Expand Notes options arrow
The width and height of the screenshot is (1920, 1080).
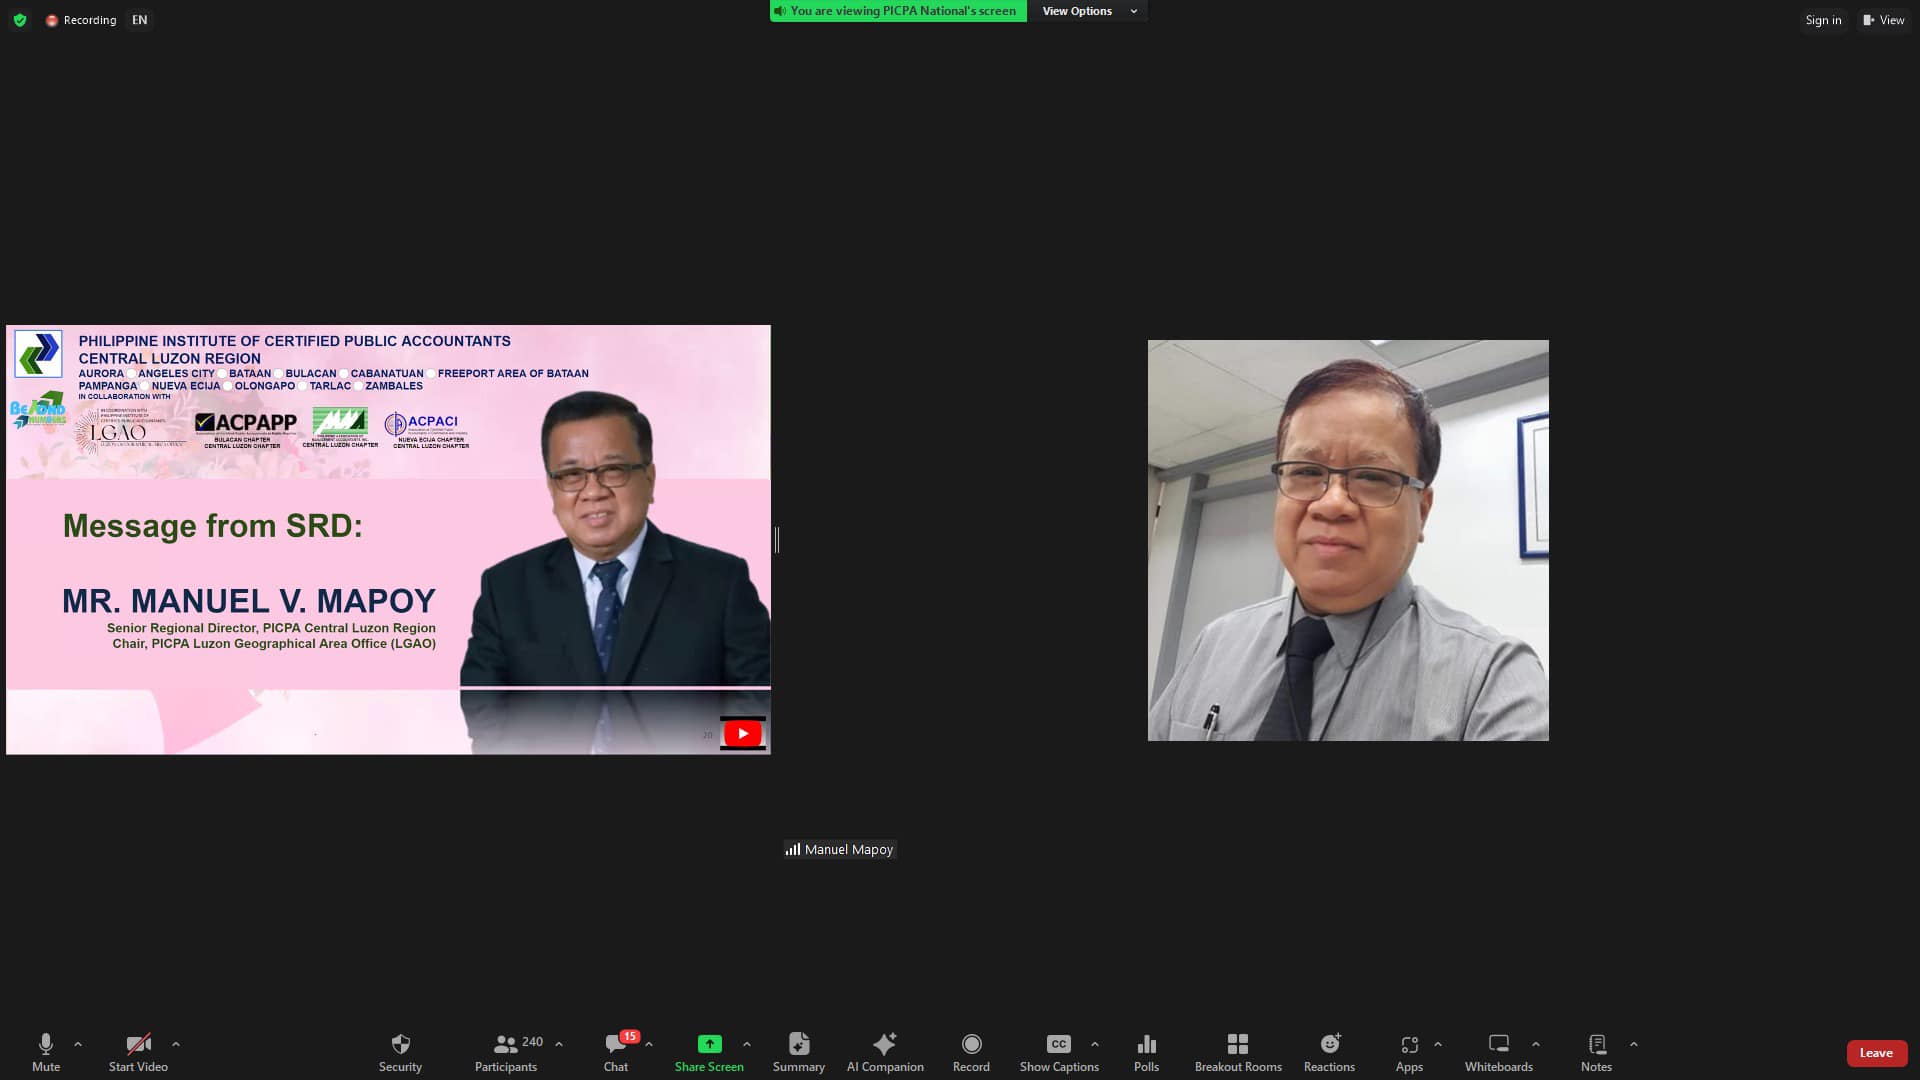coord(1634,1044)
